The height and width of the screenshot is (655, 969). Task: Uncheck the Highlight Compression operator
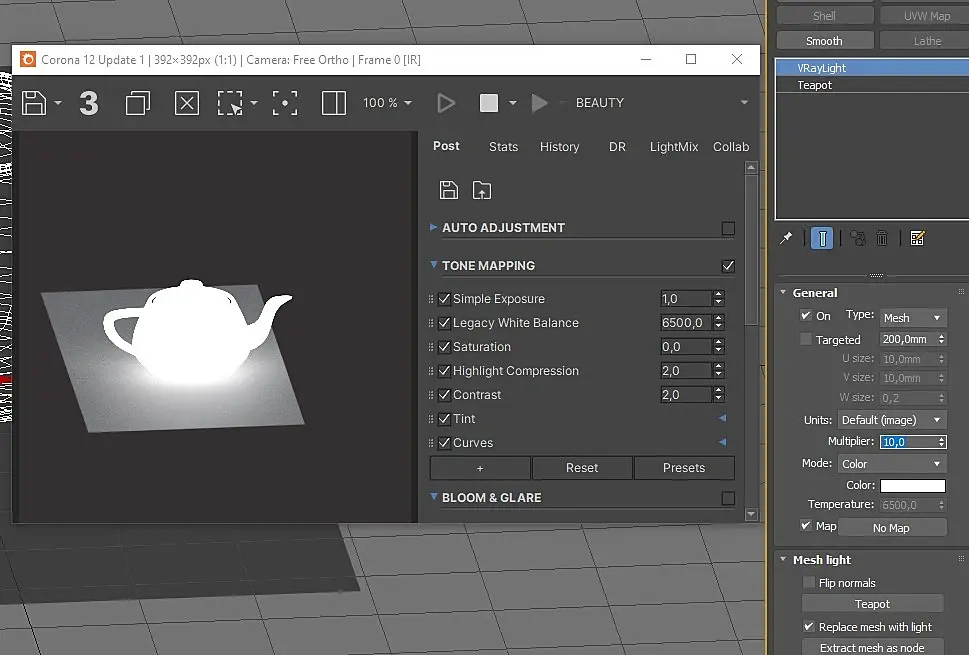pos(445,371)
